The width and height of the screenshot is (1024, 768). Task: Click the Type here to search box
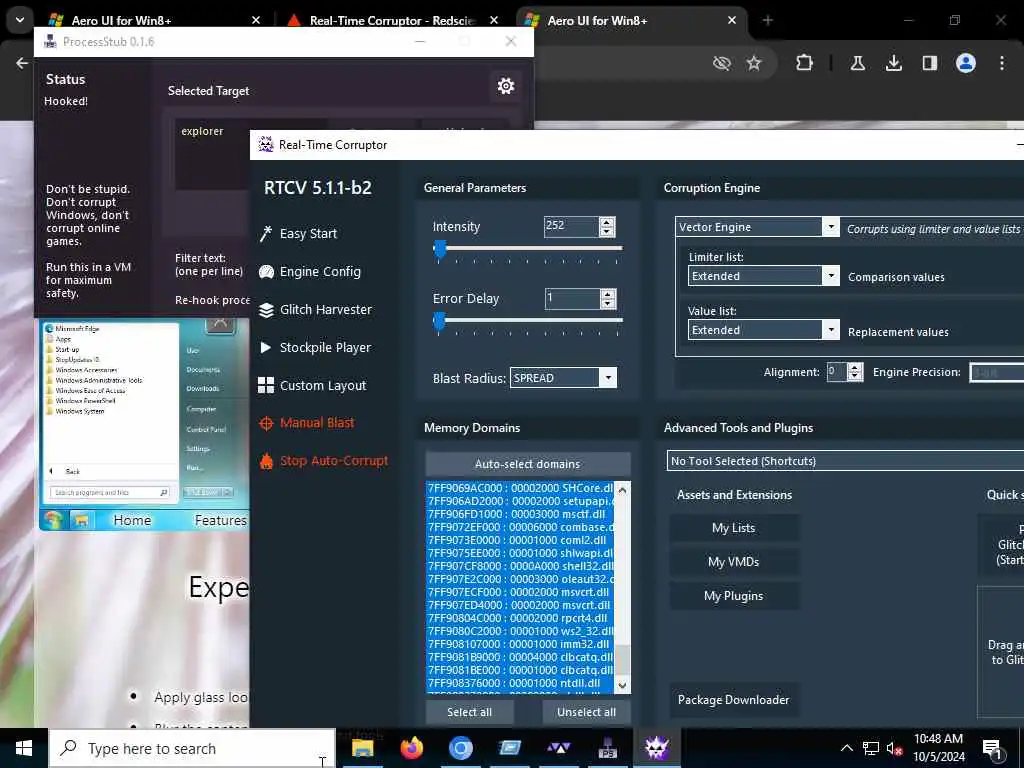pos(192,748)
